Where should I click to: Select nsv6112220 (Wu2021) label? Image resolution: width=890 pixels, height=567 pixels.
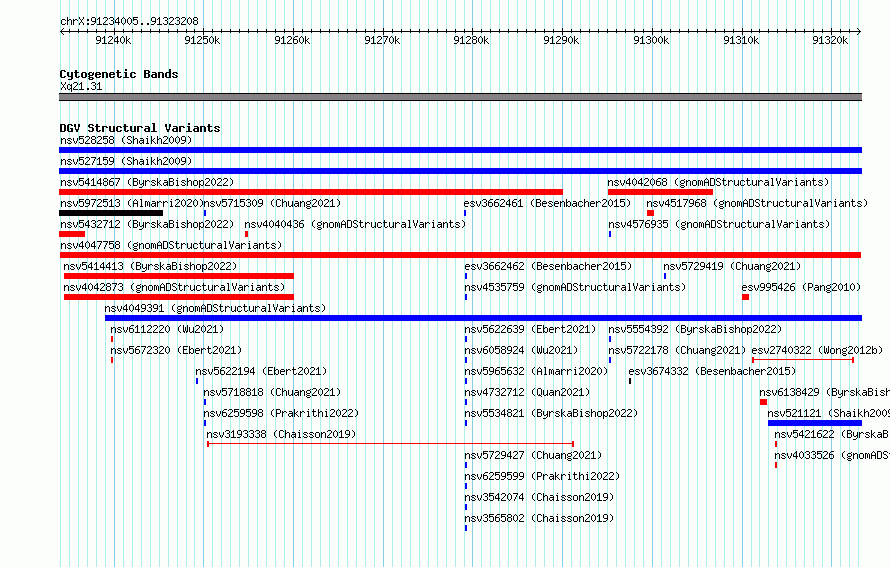tap(167, 329)
